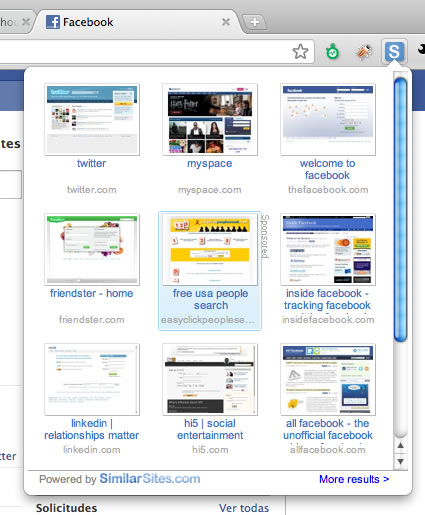The height and width of the screenshot is (515, 425).
Task: Click the orange bug extension icon
Action: [363, 52]
